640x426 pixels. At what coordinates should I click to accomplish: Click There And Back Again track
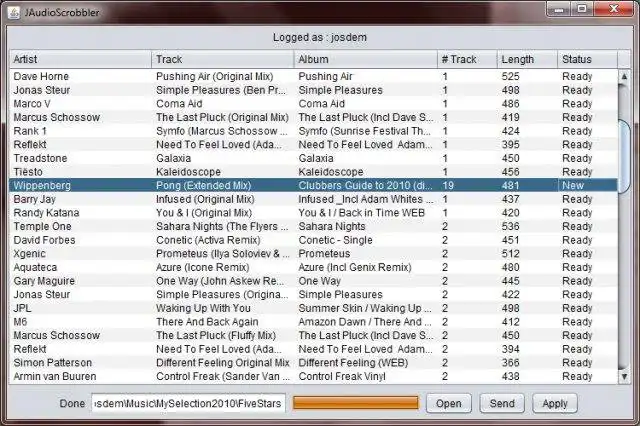(223, 322)
